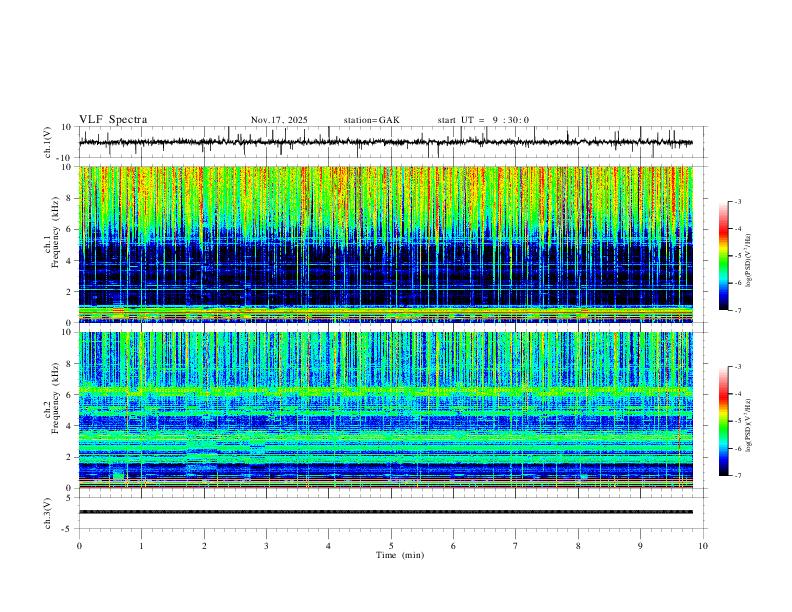This screenshot has width=792, height=612.
Task: Click the ch.2 spectrogram color scale bar
Action: tap(723, 421)
